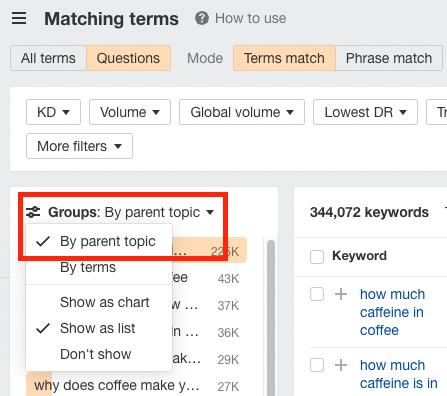Screen dimensions: 447x396
Task: Open the hamburger menu icon
Action: [19, 18]
